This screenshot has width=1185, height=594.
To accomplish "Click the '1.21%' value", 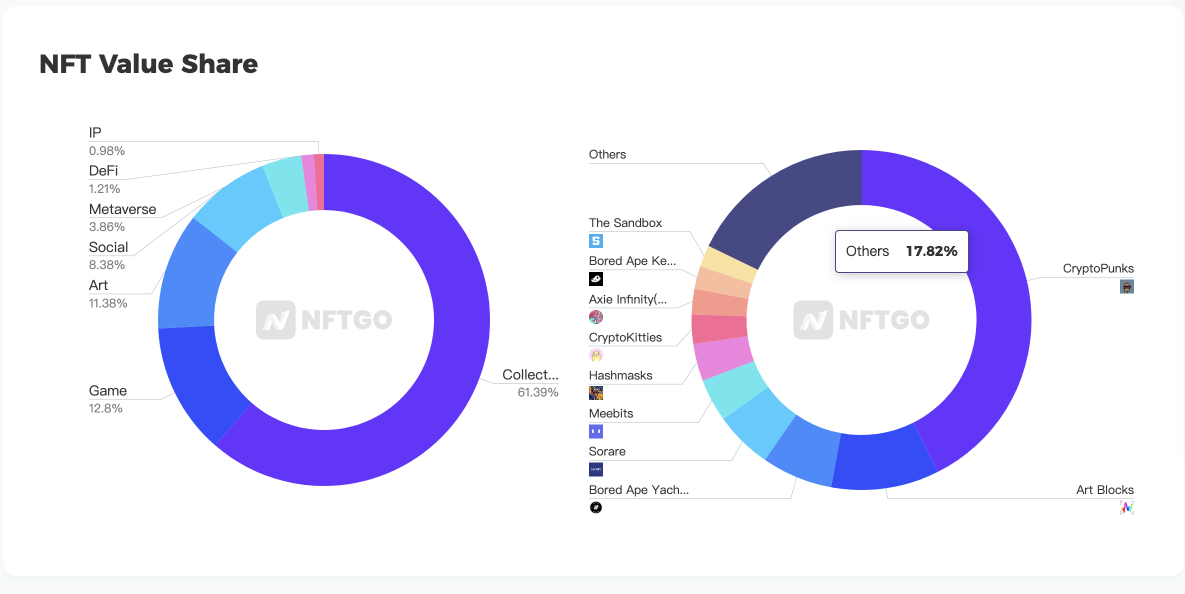I will point(104,189).
